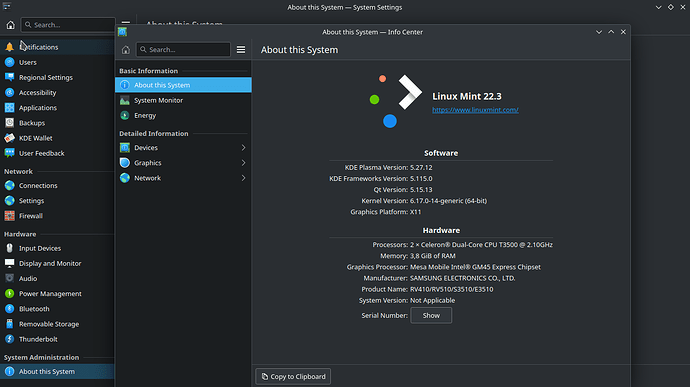Click the System Settings window menu icon
This screenshot has height=387, width=690.
[x=7, y=6]
